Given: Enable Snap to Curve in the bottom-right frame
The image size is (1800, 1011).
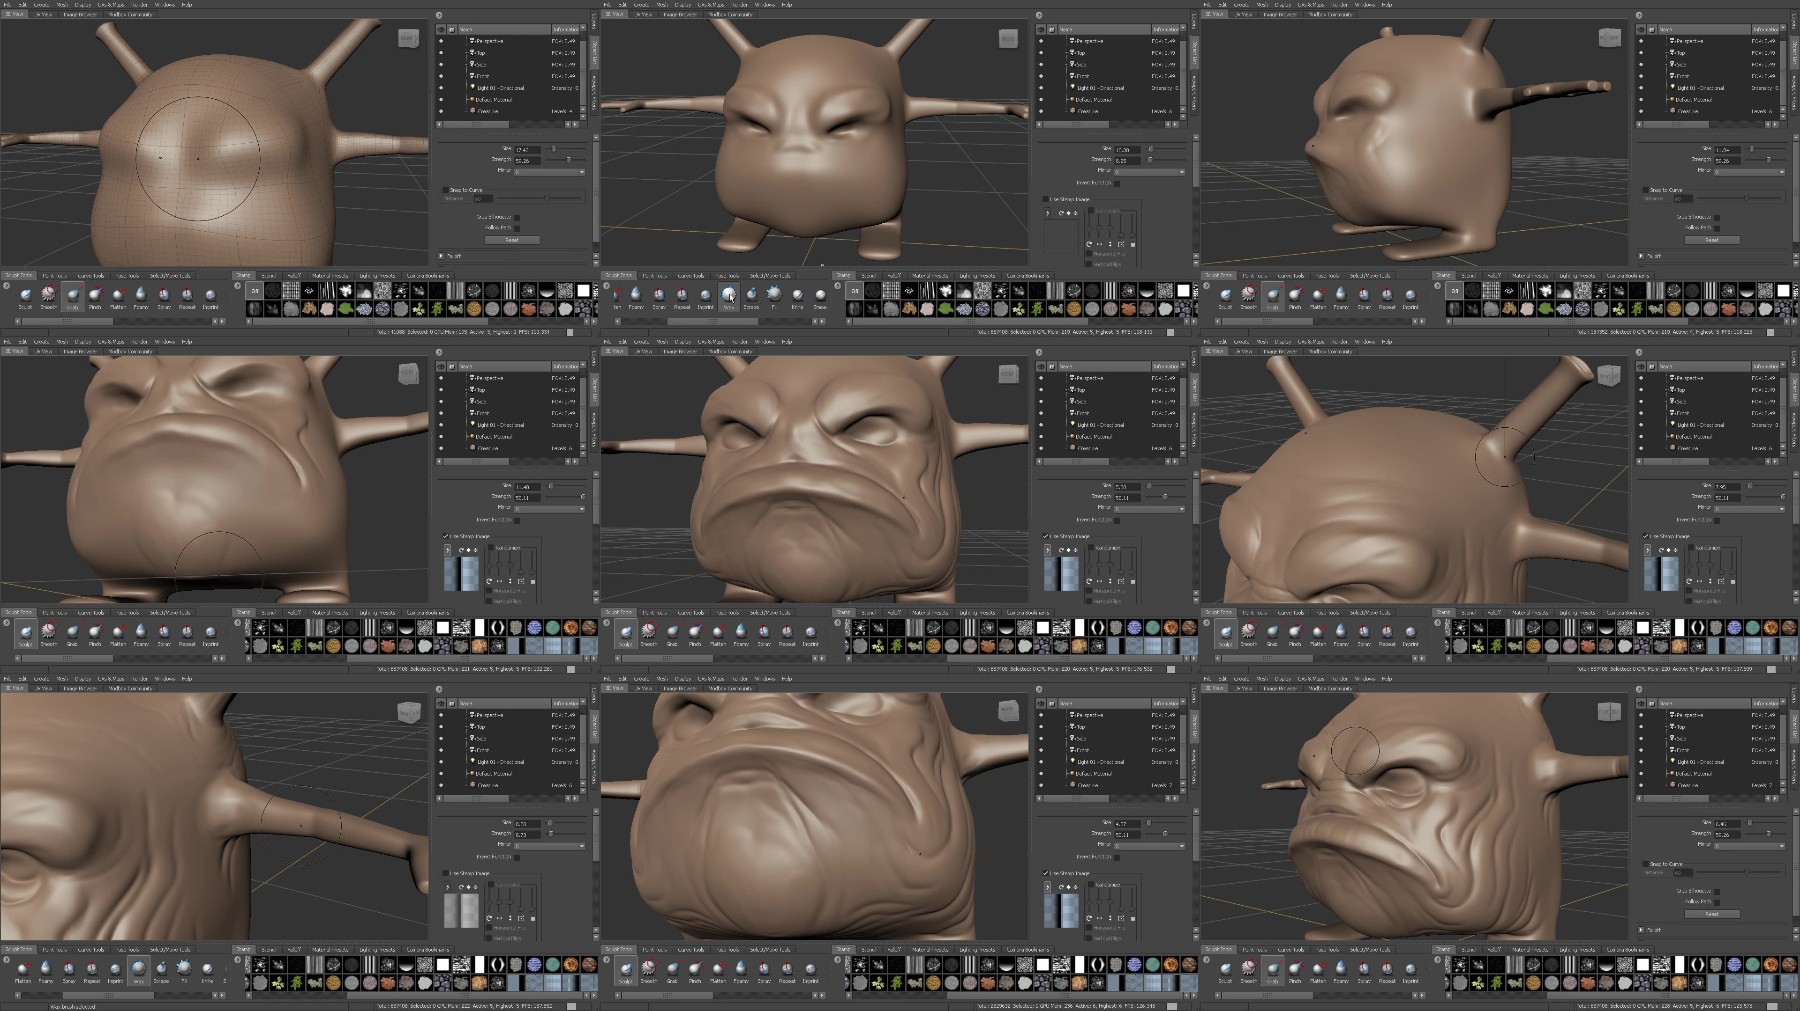Looking at the screenshot, I should tap(1645, 864).
